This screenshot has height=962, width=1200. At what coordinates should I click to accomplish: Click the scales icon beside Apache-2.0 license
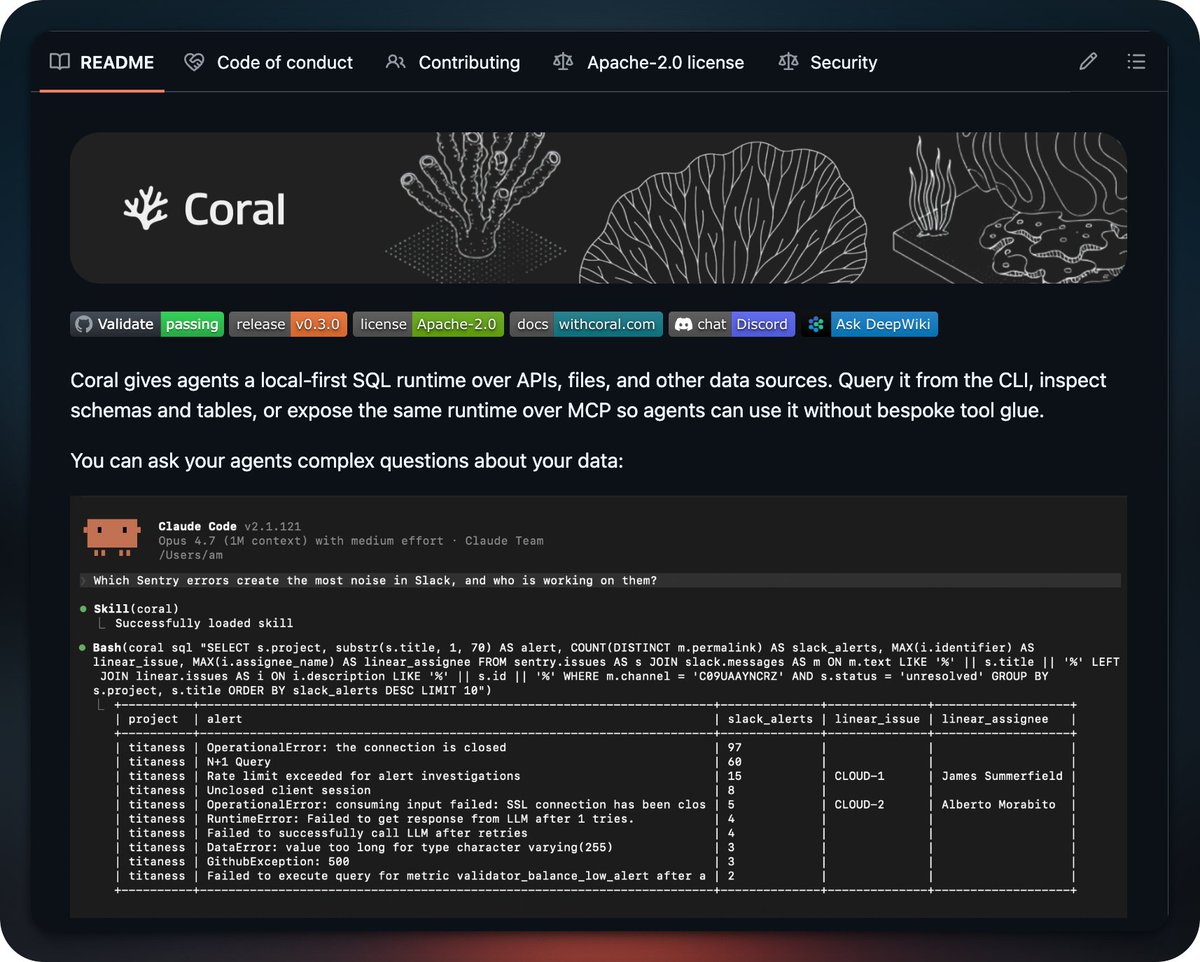(563, 62)
